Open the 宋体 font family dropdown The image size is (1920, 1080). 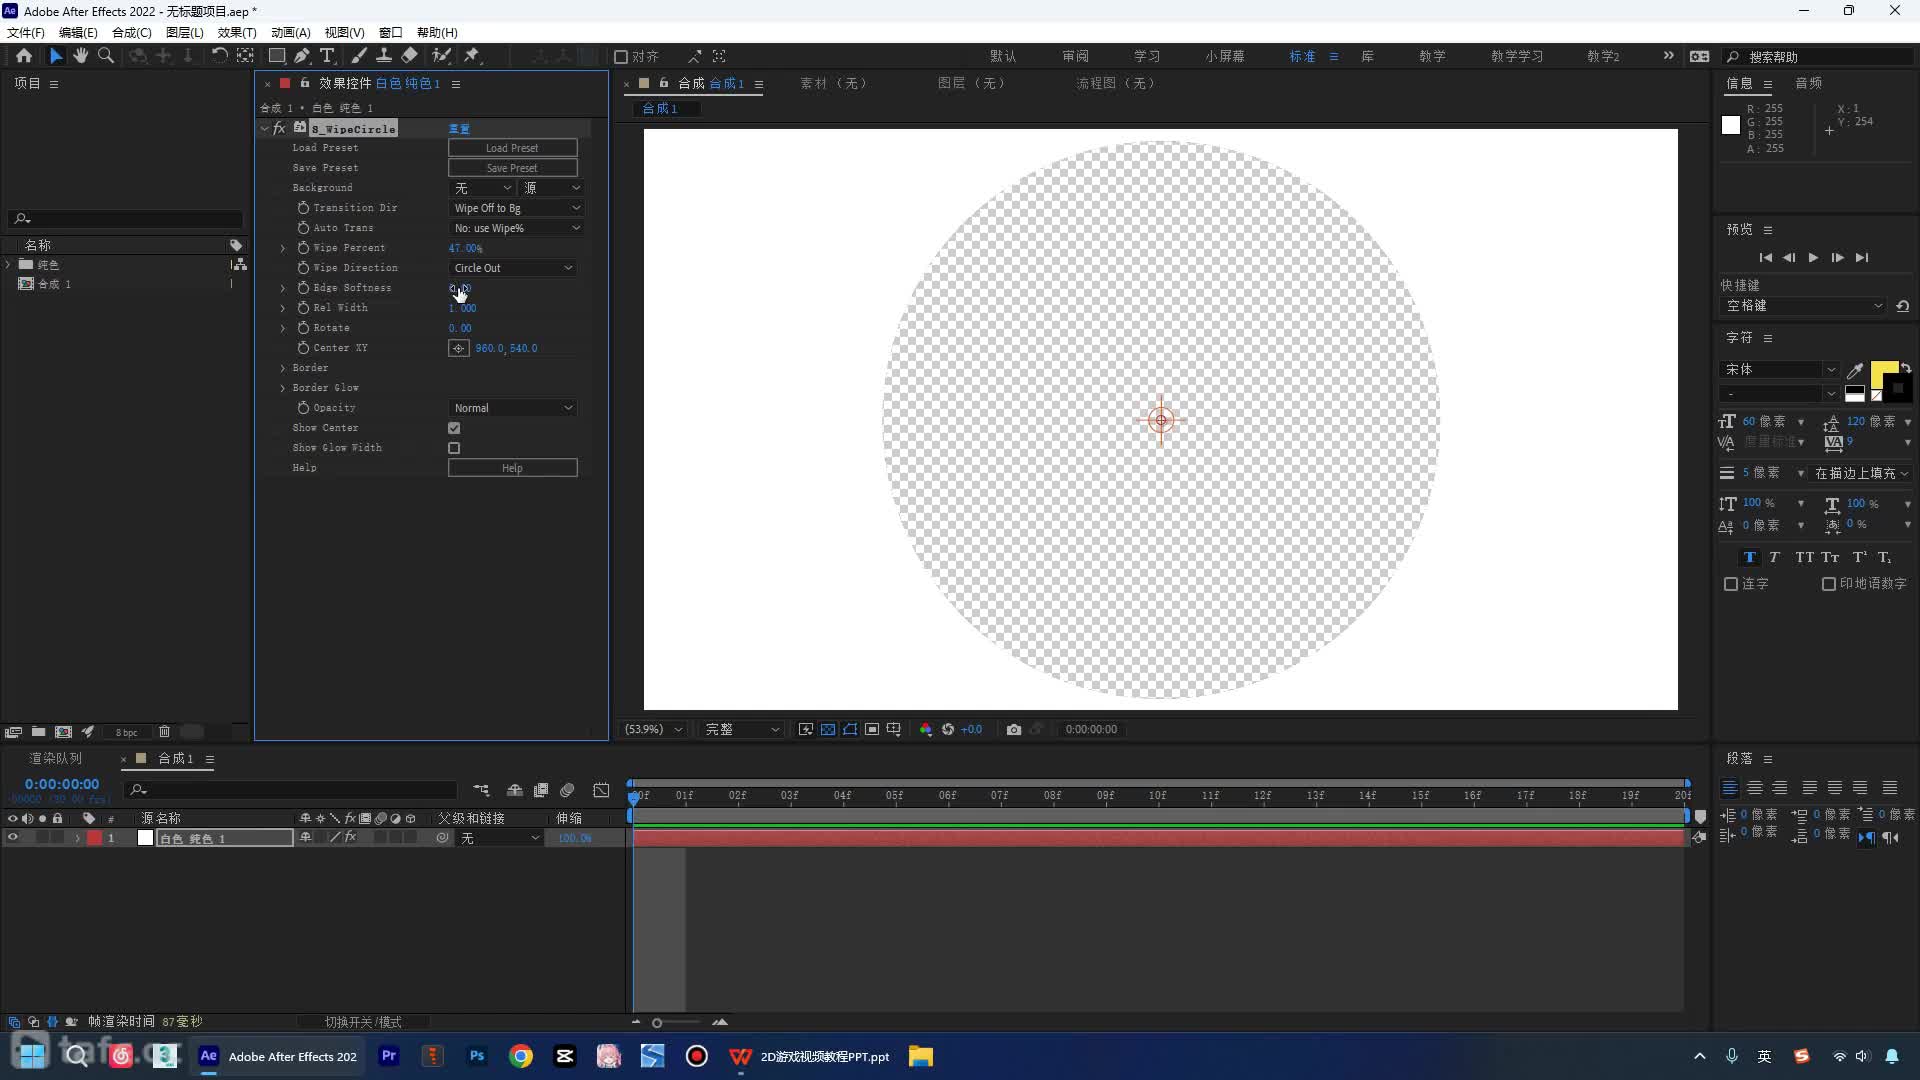click(1779, 370)
